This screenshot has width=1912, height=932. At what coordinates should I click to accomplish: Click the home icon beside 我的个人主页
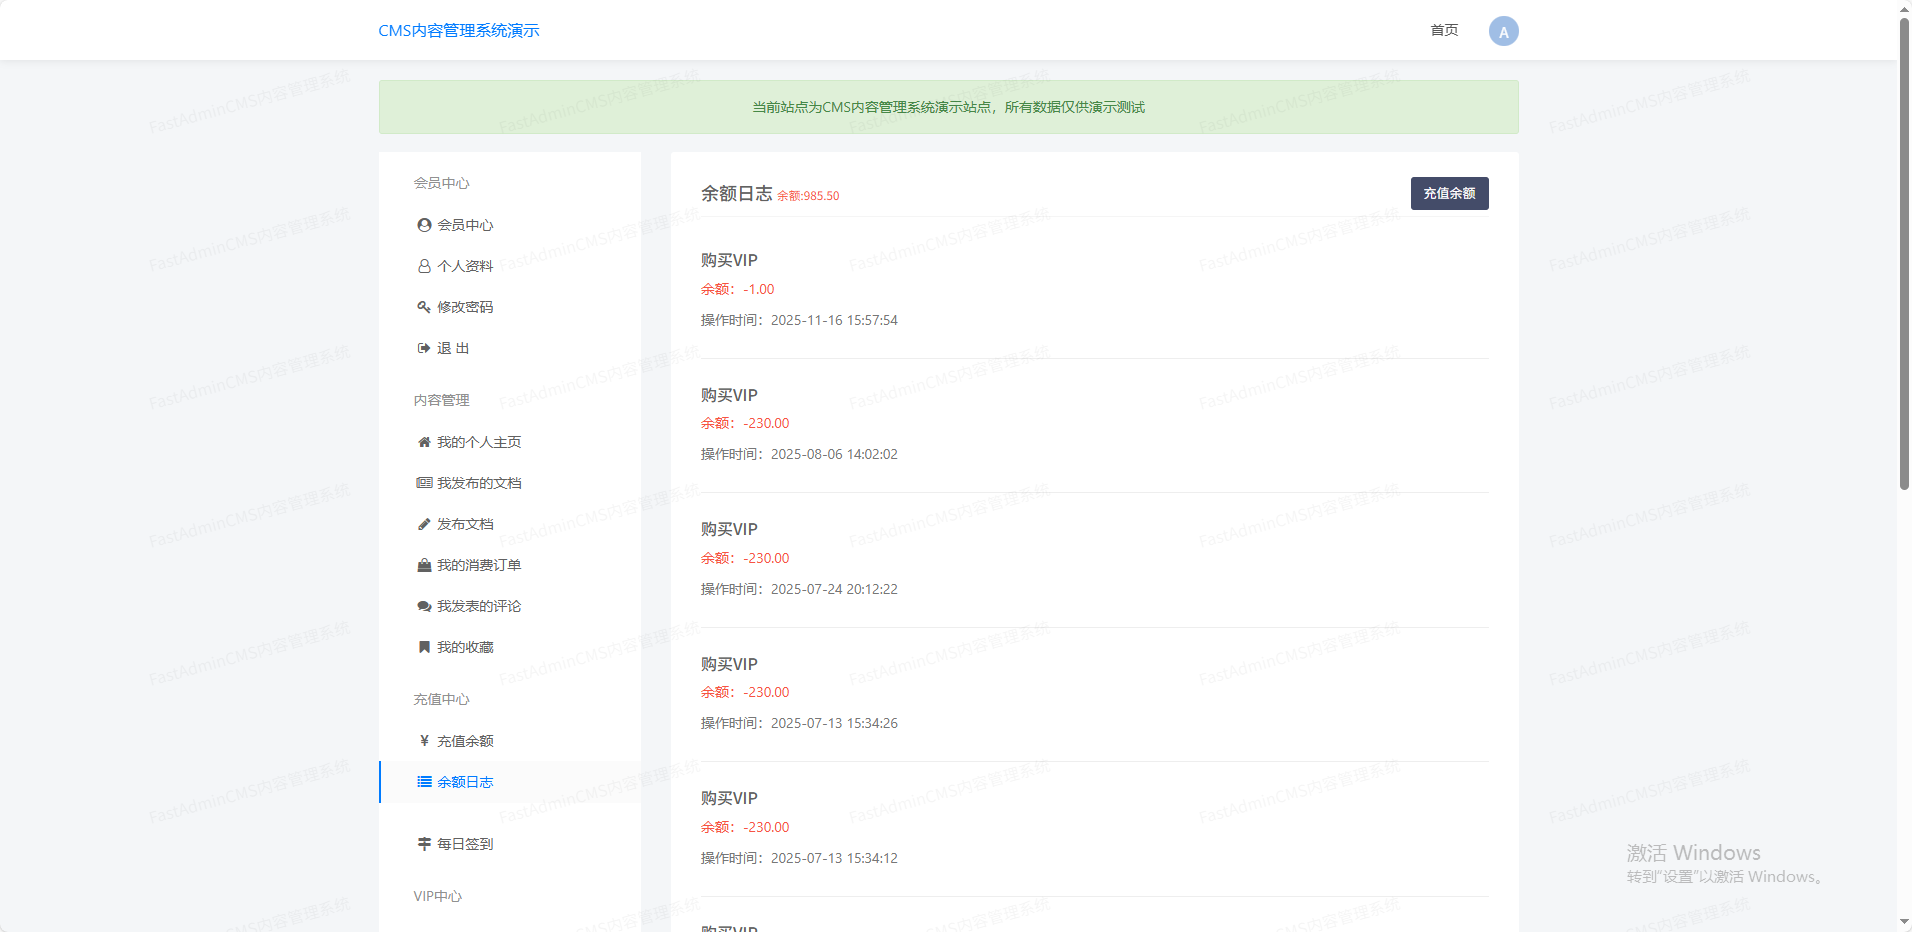[424, 442]
